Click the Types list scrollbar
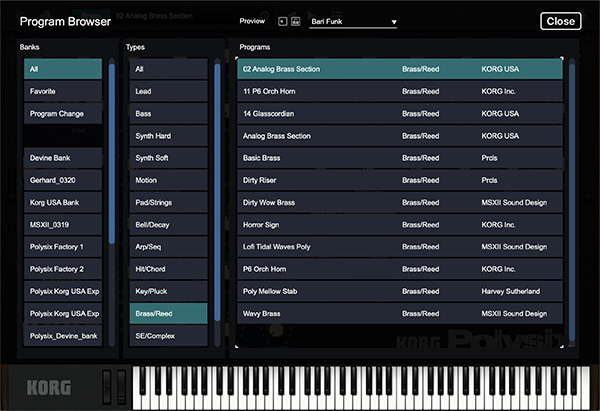This screenshot has height=411, width=600. 217,192
